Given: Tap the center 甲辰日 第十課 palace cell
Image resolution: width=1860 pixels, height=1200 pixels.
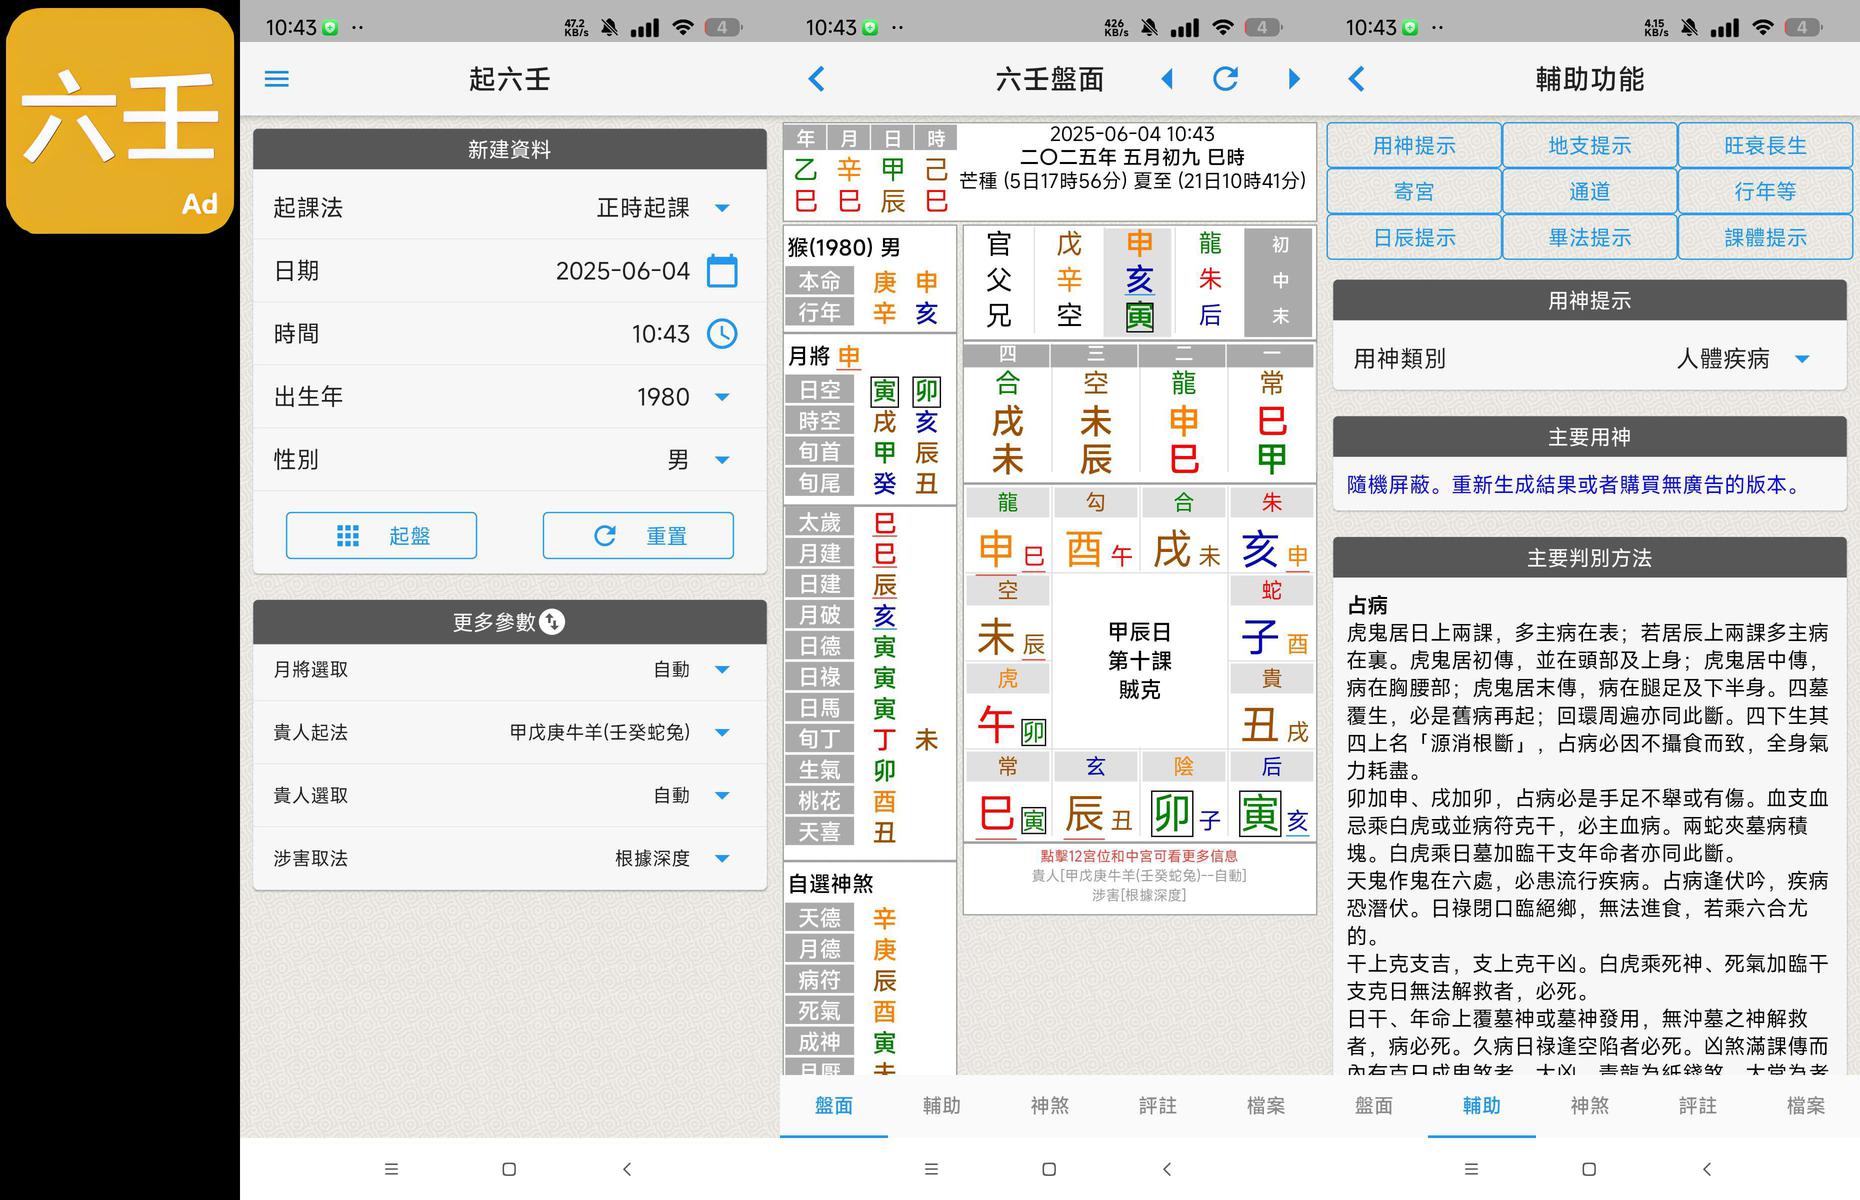Looking at the screenshot, I should tap(1139, 661).
